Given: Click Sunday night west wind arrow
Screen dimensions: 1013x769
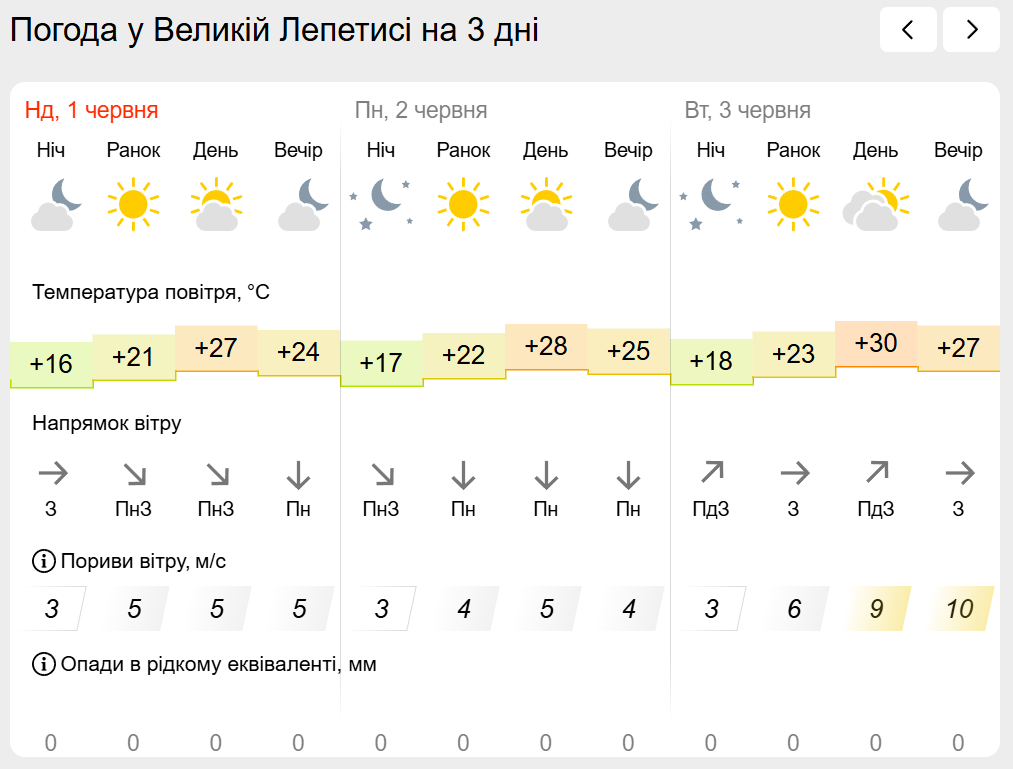Looking at the screenshot, I should click(x=51, y=472).
